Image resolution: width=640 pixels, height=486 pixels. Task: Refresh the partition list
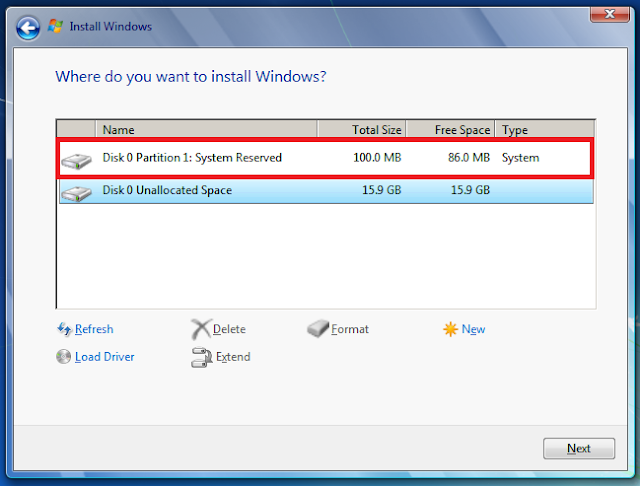[94, 329]
